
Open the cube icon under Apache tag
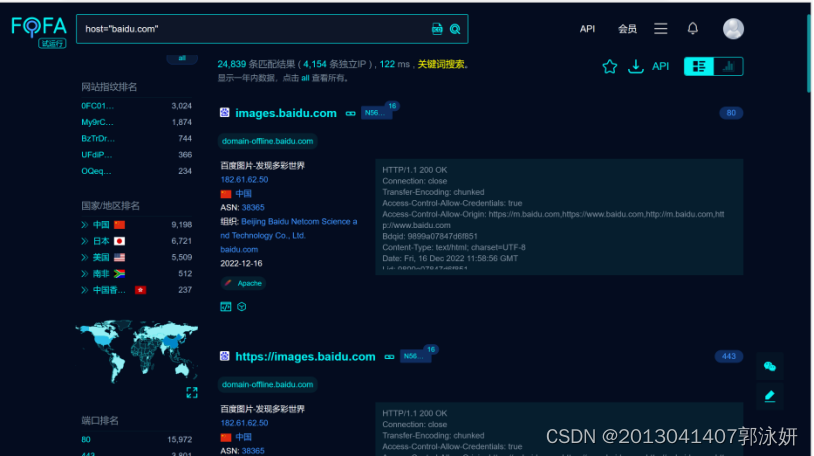[241, 307]
